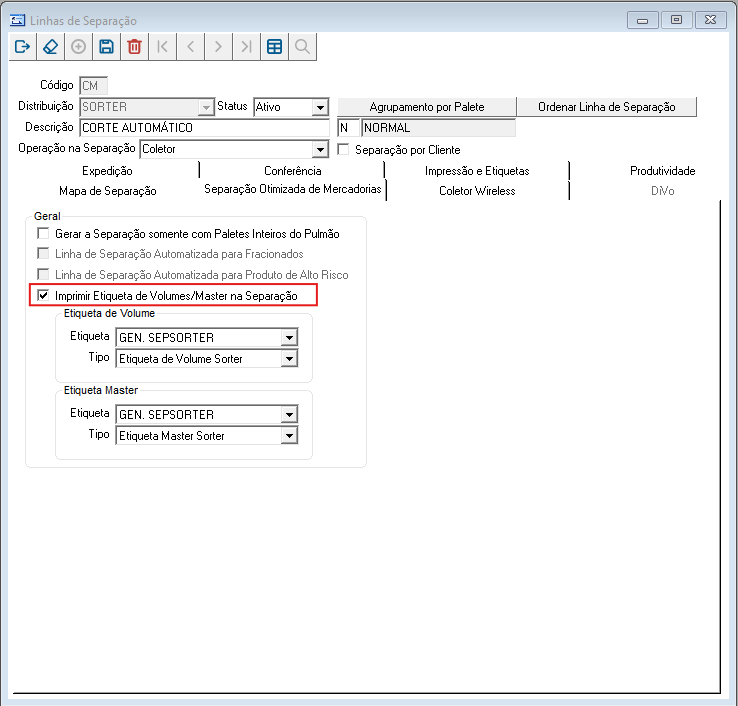This screenshot has width=738, height=706.
Task: Click the Descrição field CORTE AUTOMÁTICO
Action: (x=205, y=128)
